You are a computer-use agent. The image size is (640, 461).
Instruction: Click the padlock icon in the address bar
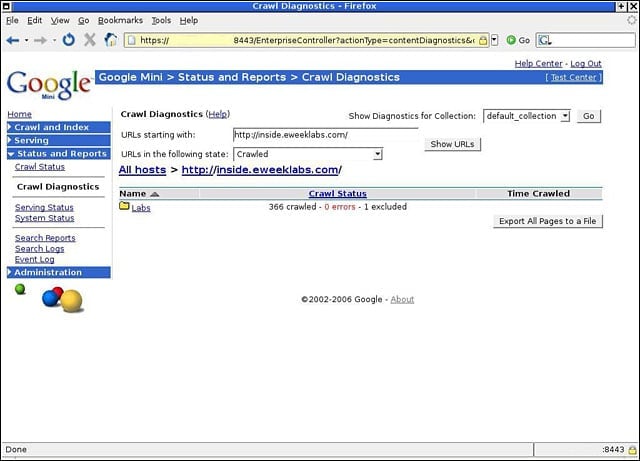[x=483, y=40]
